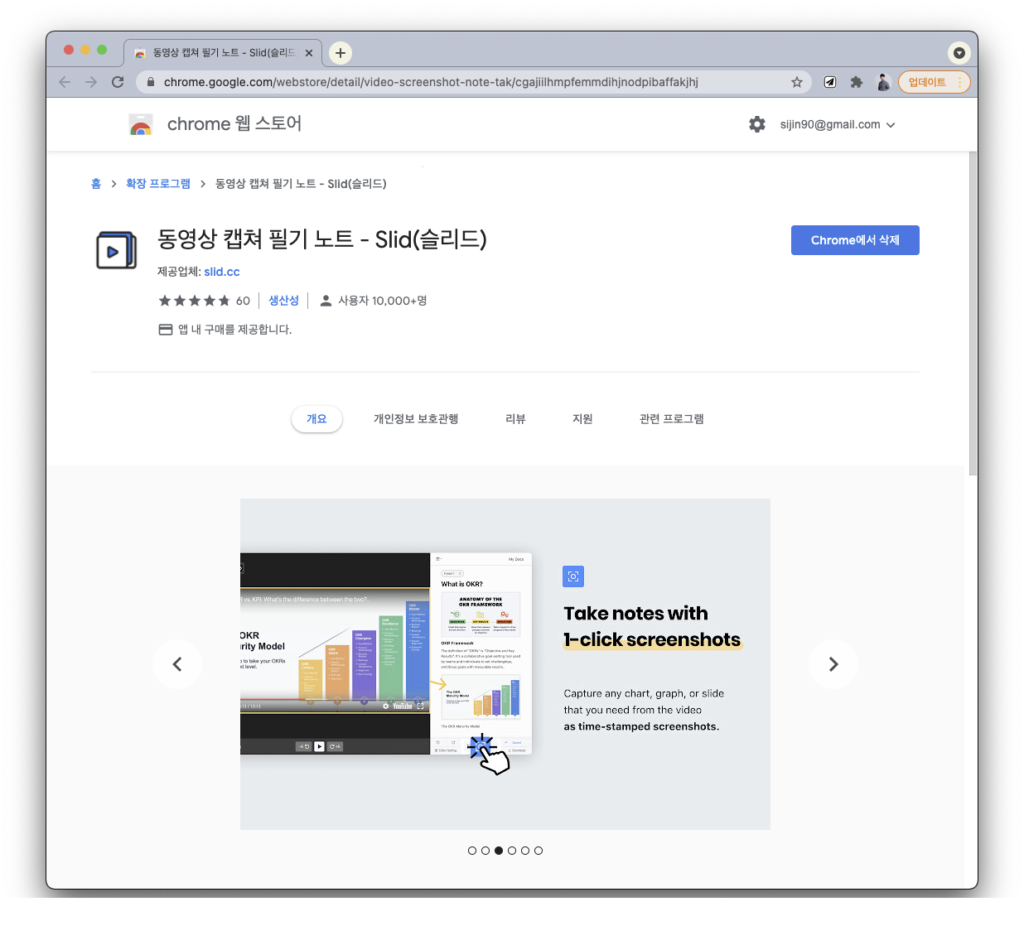Click the Chrome web store logo
Image resolution: width=1024 pixels, height=950 pixels.
(x=140, y=124)
